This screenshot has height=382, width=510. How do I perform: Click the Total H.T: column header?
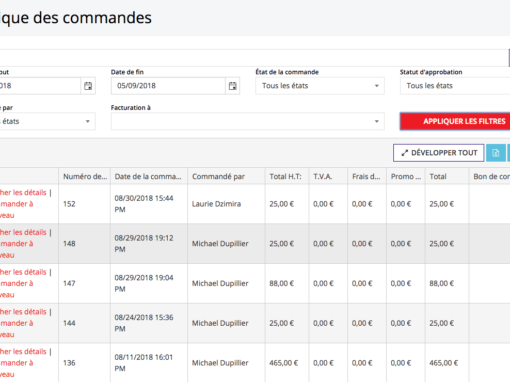[287, 176]
